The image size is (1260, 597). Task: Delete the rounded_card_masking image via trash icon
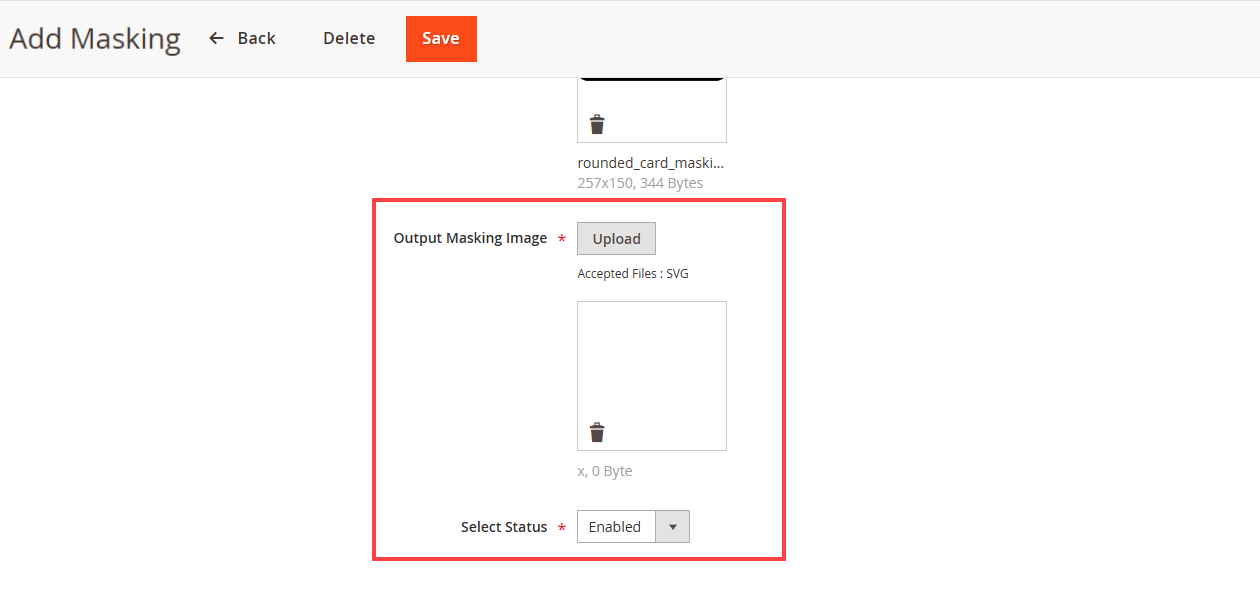coord(597,125)
